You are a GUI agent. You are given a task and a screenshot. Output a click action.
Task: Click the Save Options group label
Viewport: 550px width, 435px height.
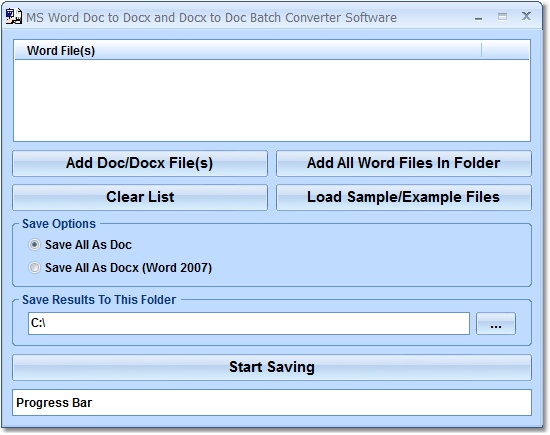59,224
